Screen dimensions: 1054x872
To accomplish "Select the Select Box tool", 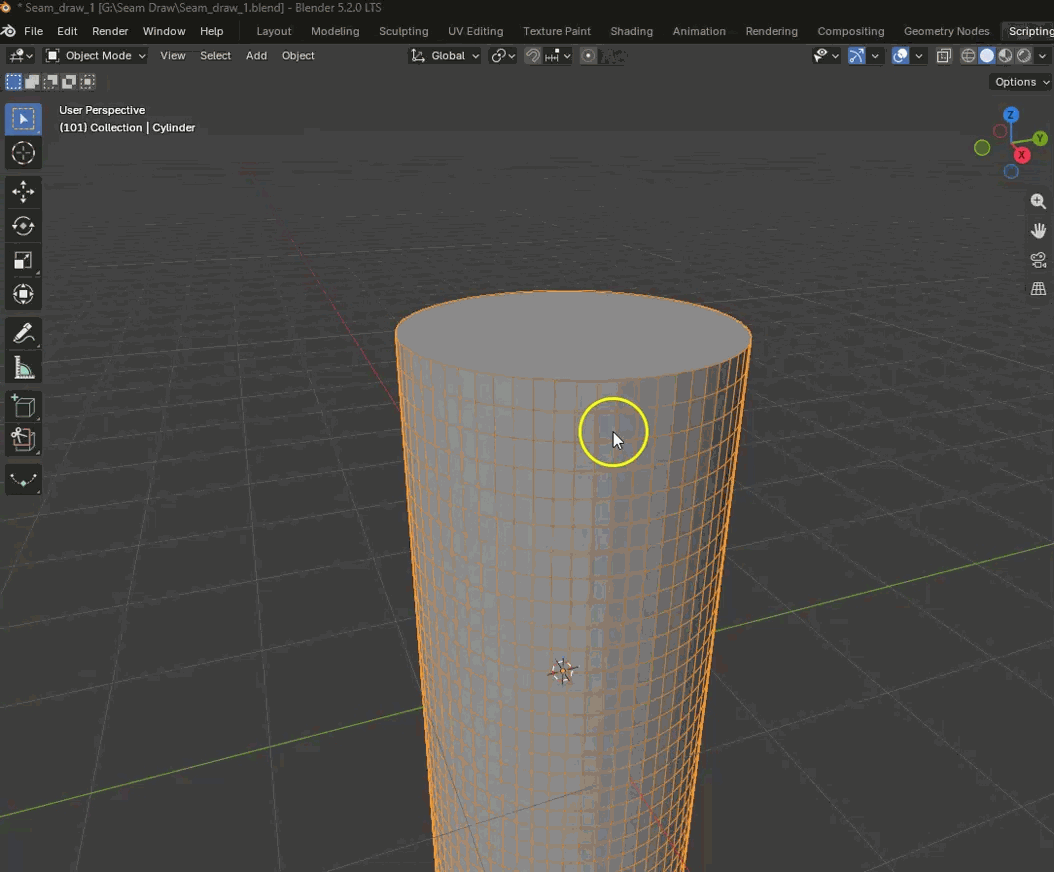I will (23, 119).
